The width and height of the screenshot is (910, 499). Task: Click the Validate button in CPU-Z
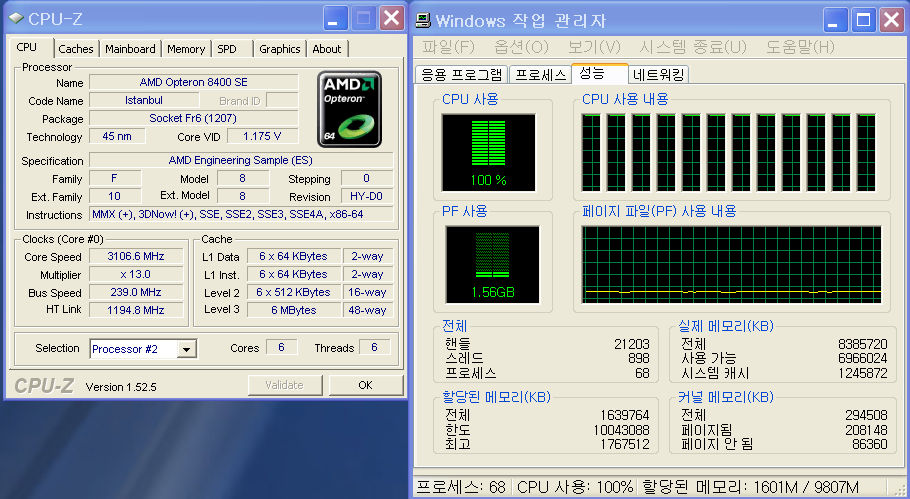284,385
